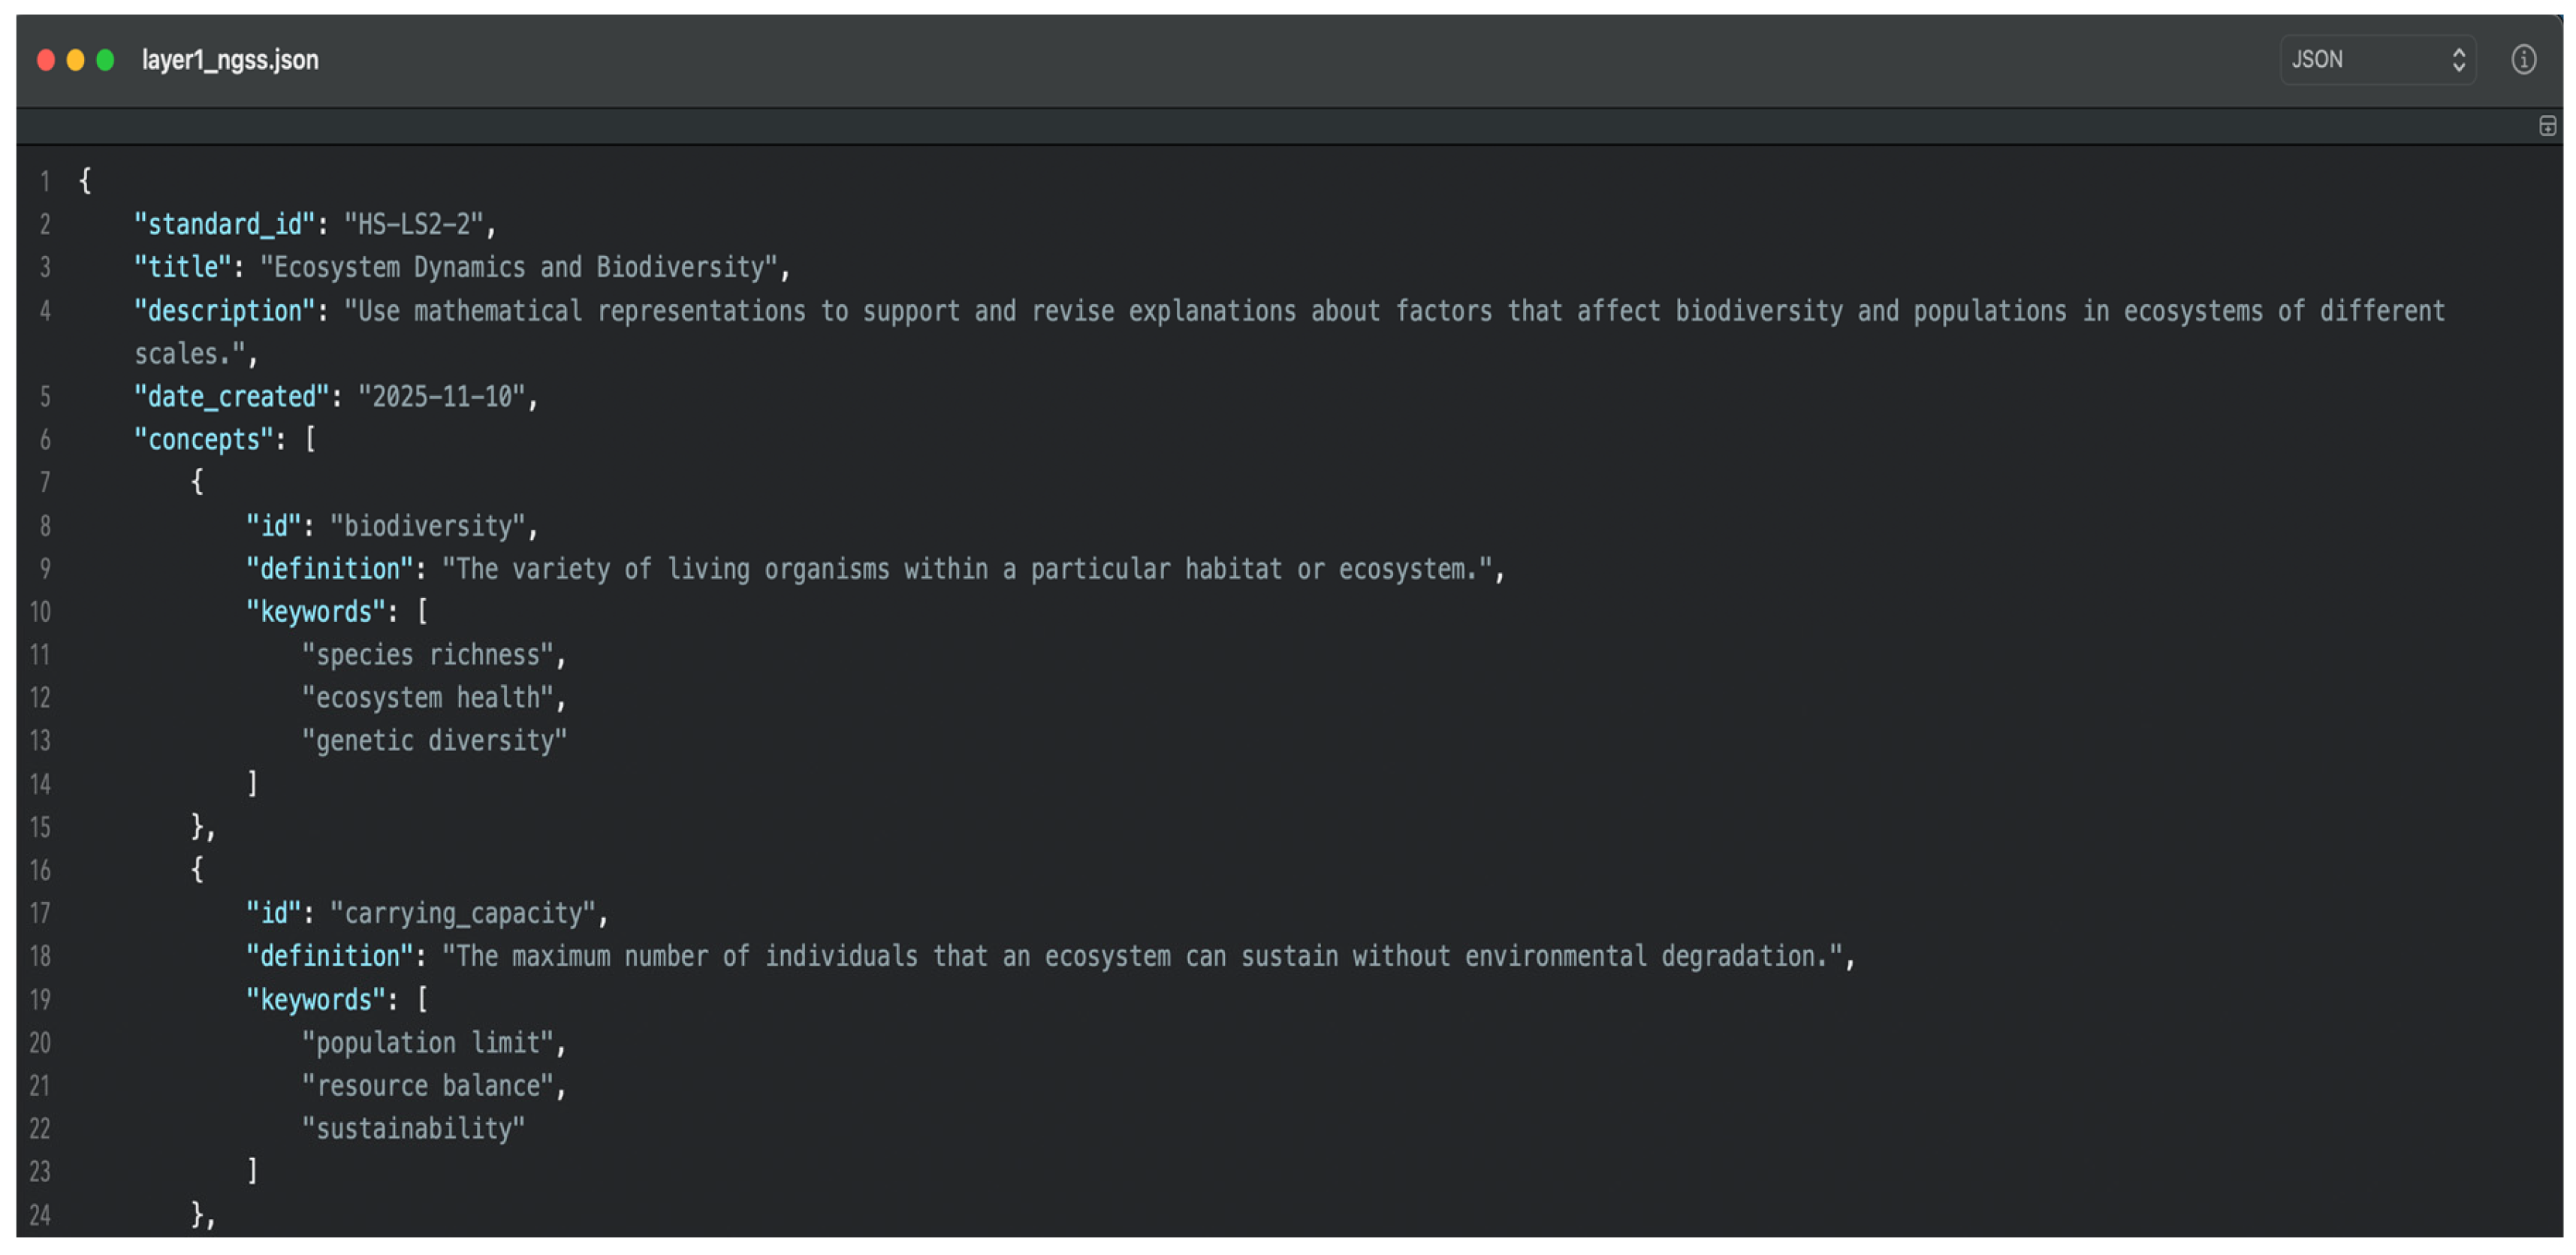The image size is (2576, 1255).
Task: Place cursor on "carrying_capacity" value
Action: coord(463,914)
